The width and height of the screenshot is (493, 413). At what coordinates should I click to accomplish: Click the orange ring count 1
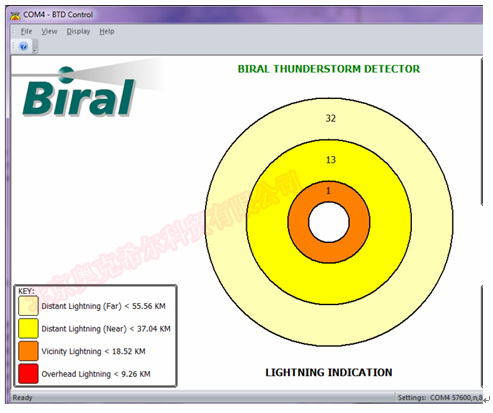(328, 191)
